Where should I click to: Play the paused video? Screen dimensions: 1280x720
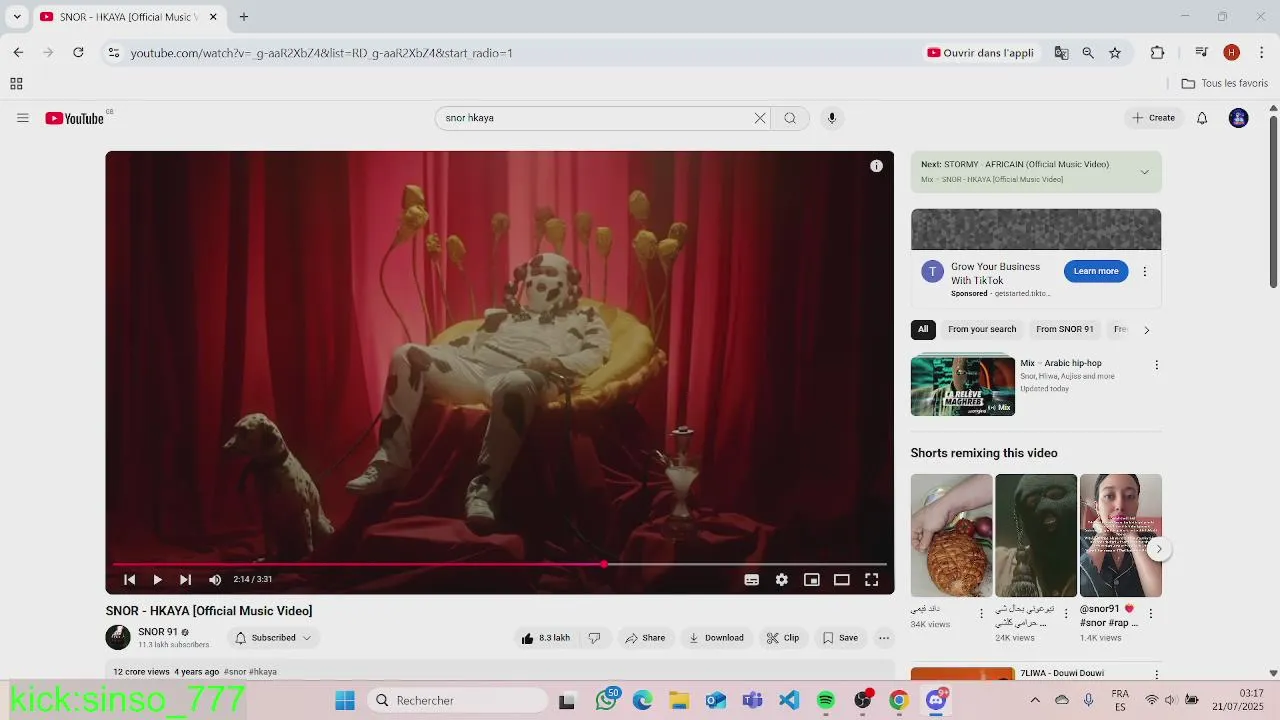[157, 579]
